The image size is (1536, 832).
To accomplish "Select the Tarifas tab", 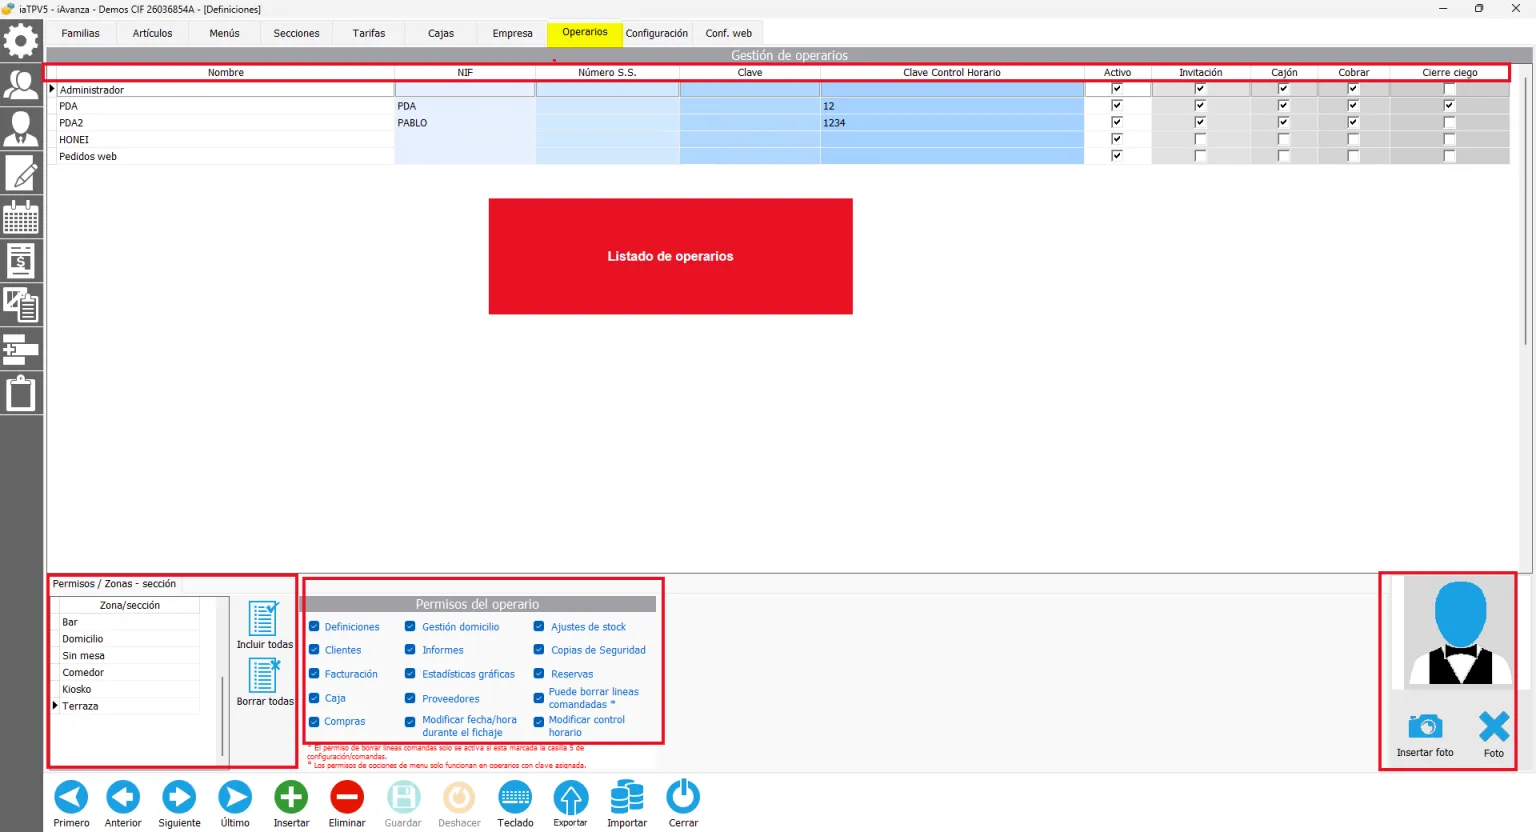I will pos(369,33).
